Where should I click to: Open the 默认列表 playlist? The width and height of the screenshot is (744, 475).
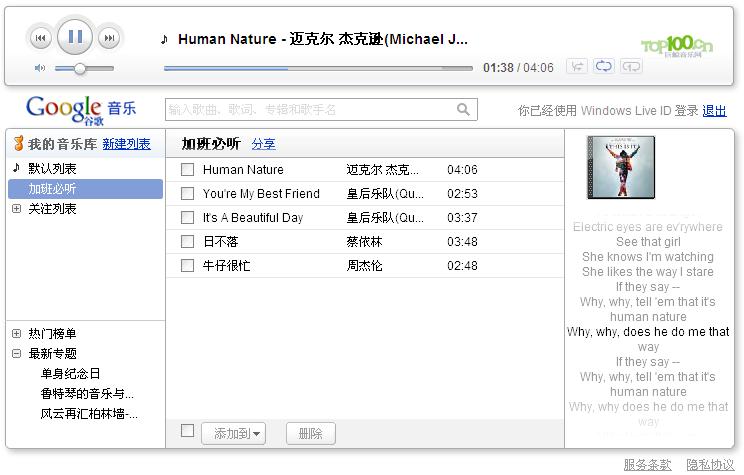point(52,168)
